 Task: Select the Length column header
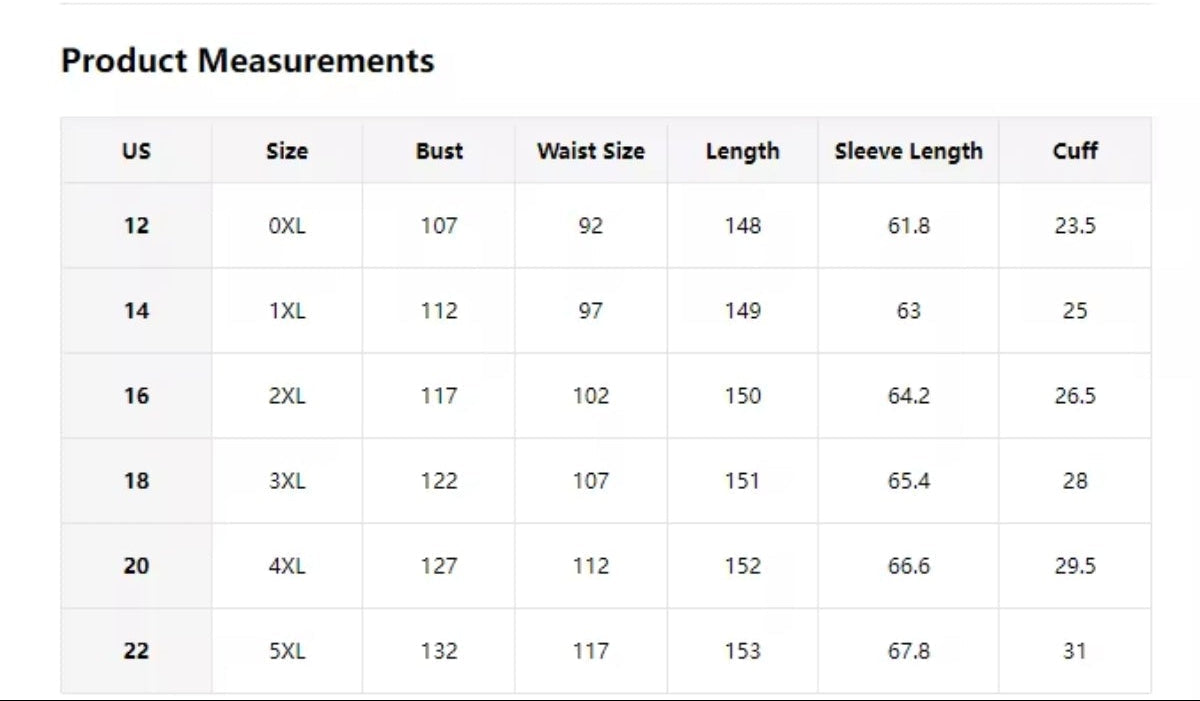tap(742, 152)
